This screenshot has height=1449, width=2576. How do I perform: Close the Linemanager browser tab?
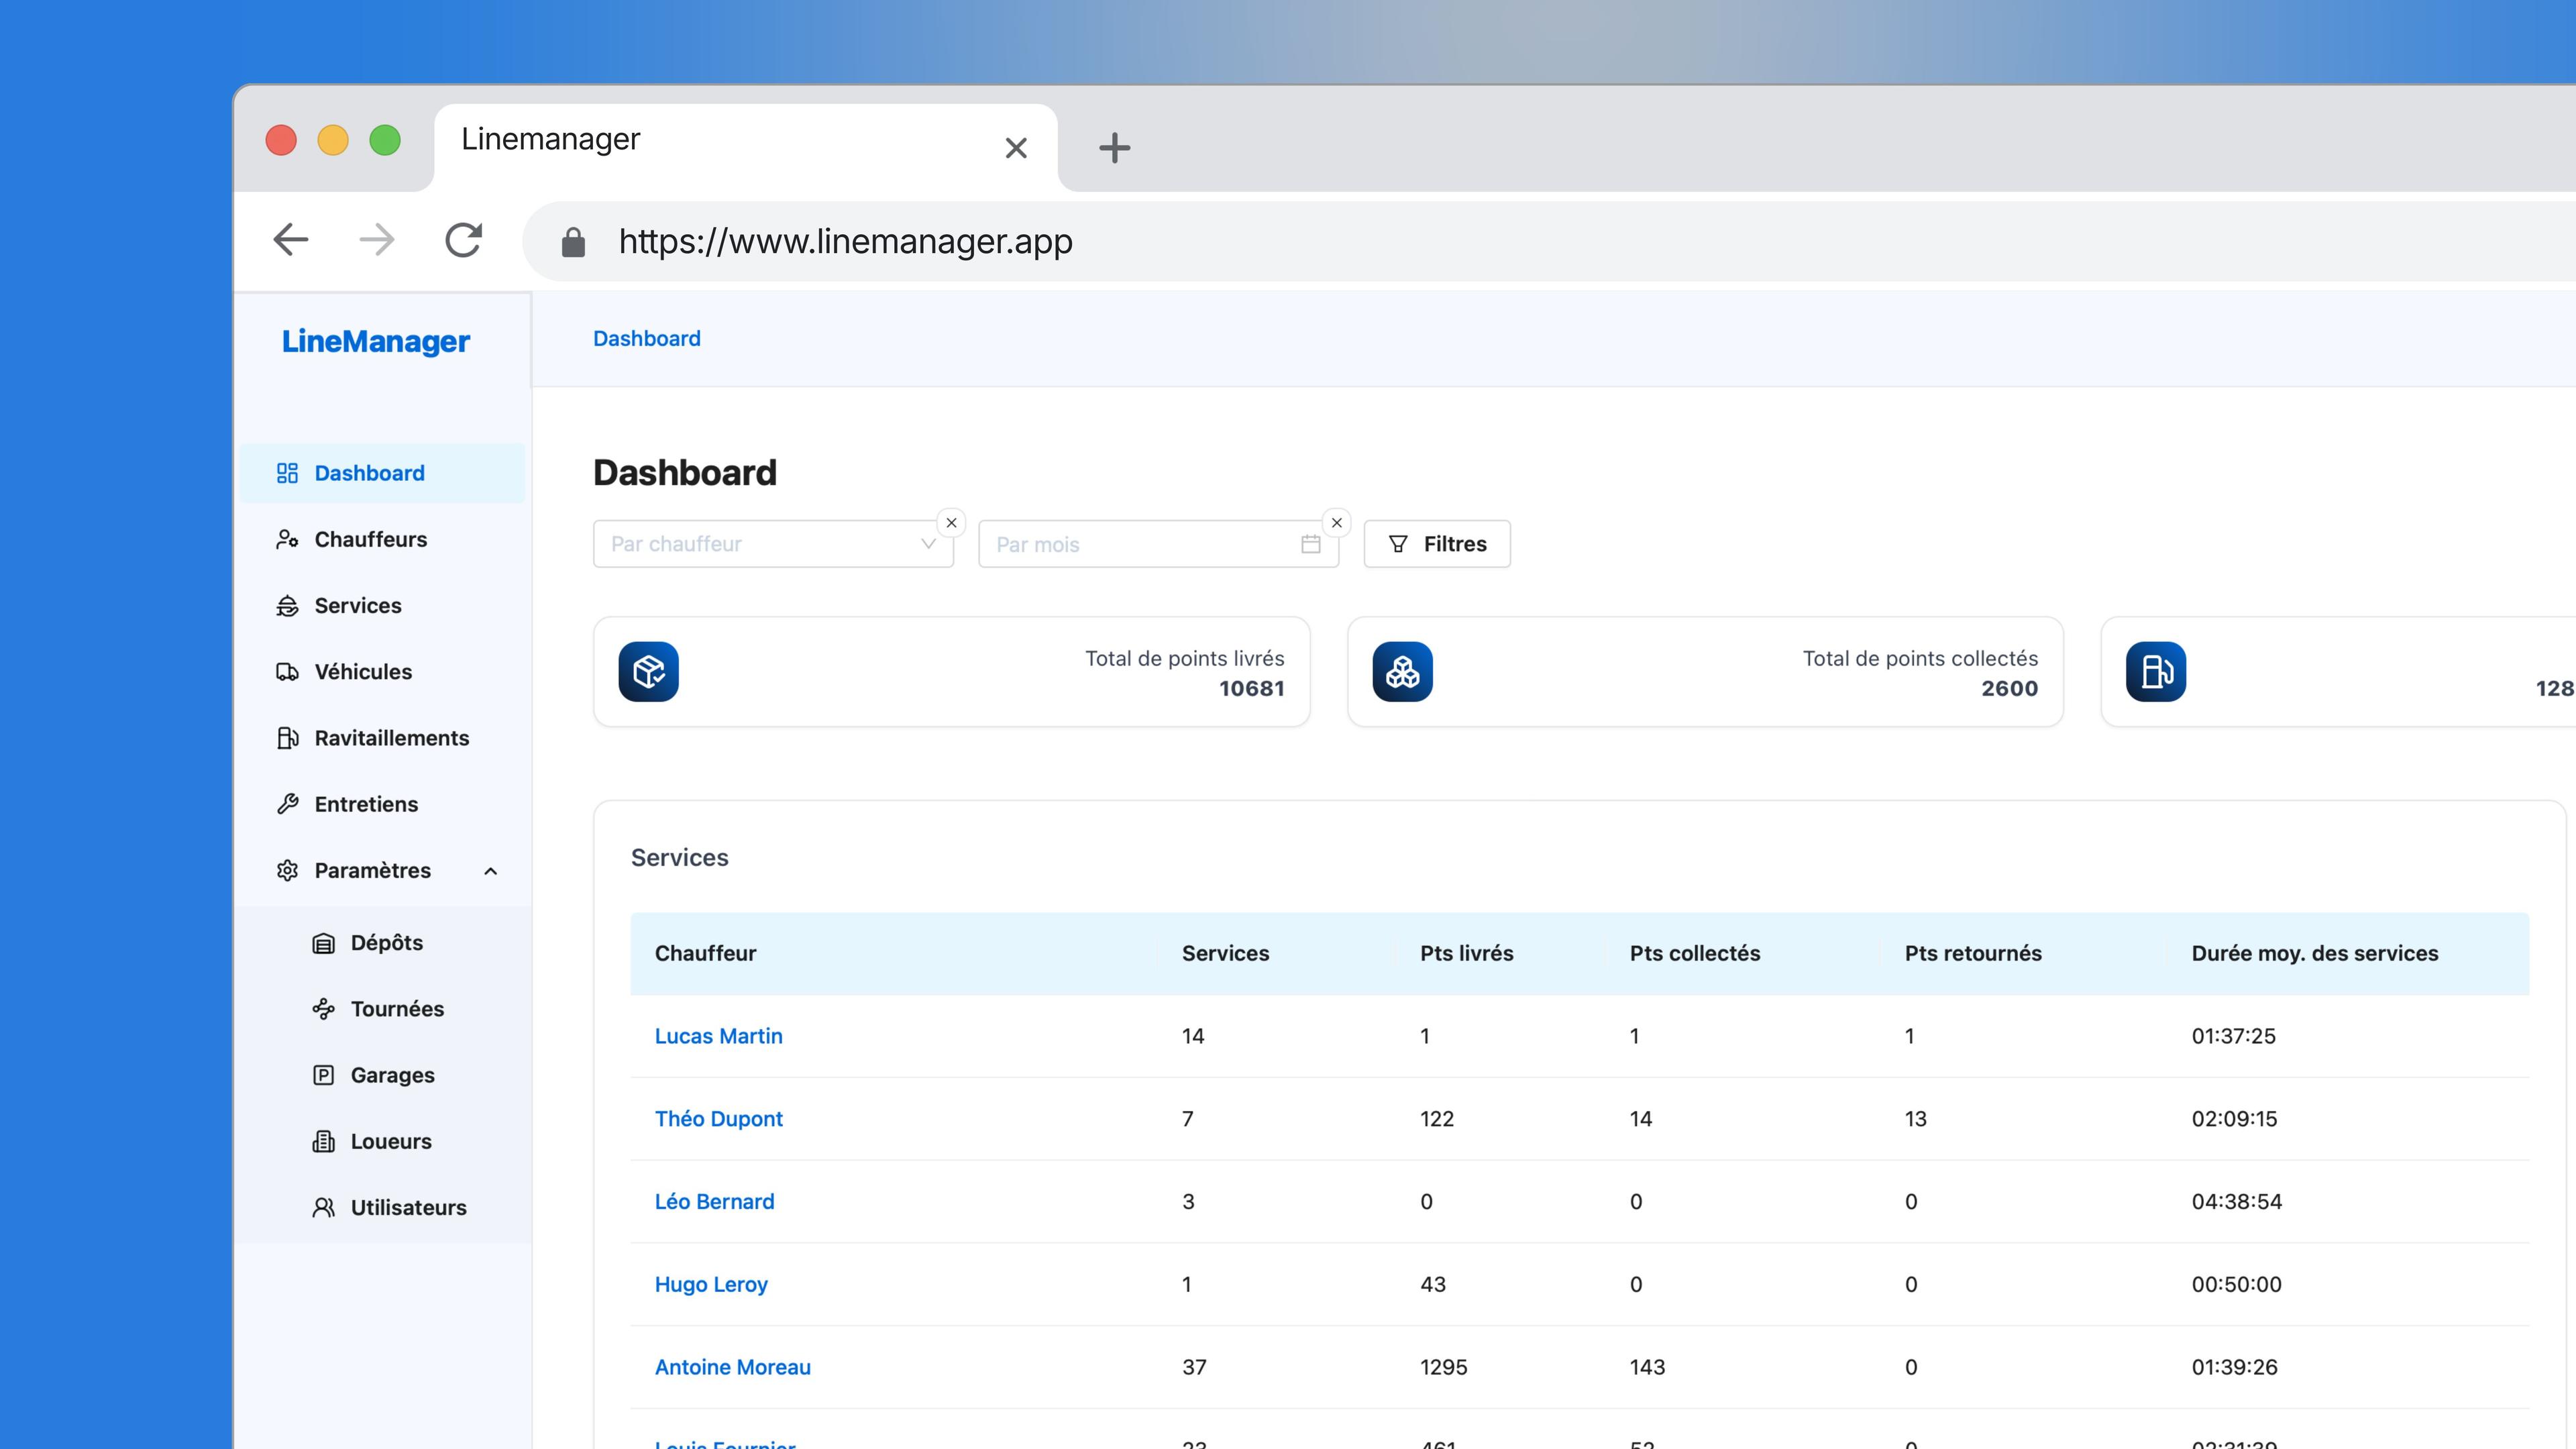coord(1016,148)
